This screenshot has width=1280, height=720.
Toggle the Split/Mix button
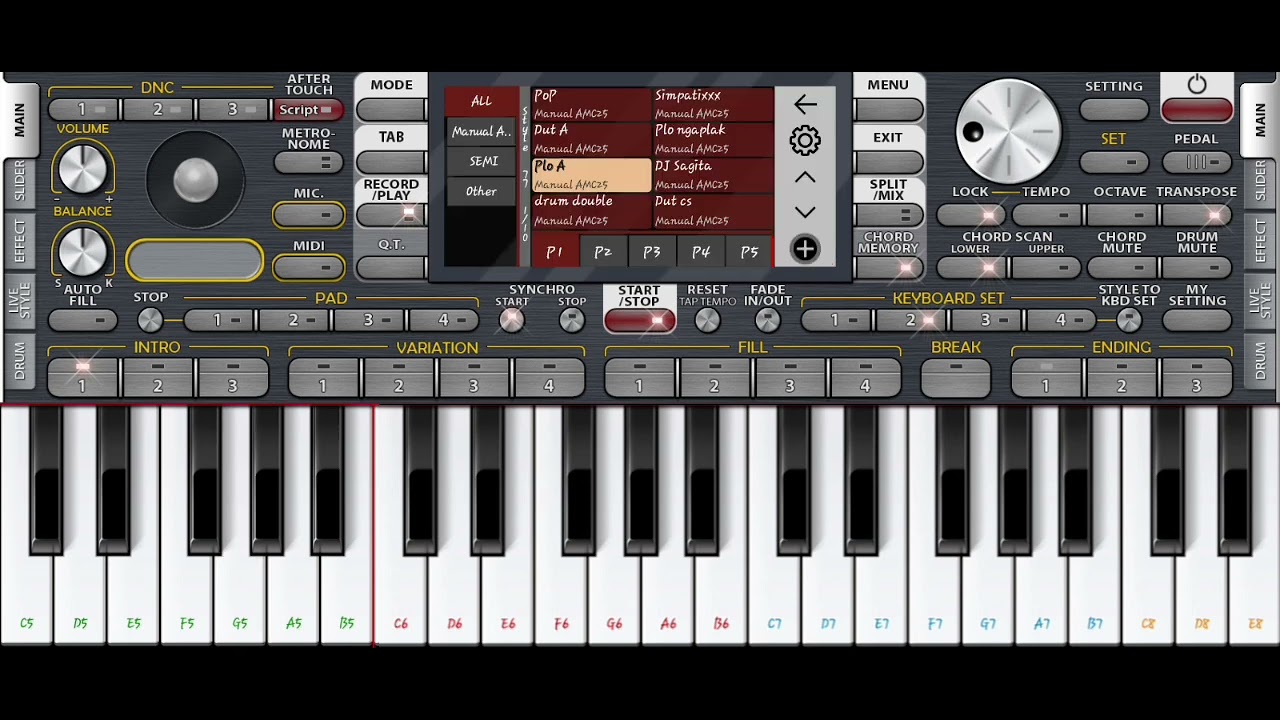(x=888, y=215)
